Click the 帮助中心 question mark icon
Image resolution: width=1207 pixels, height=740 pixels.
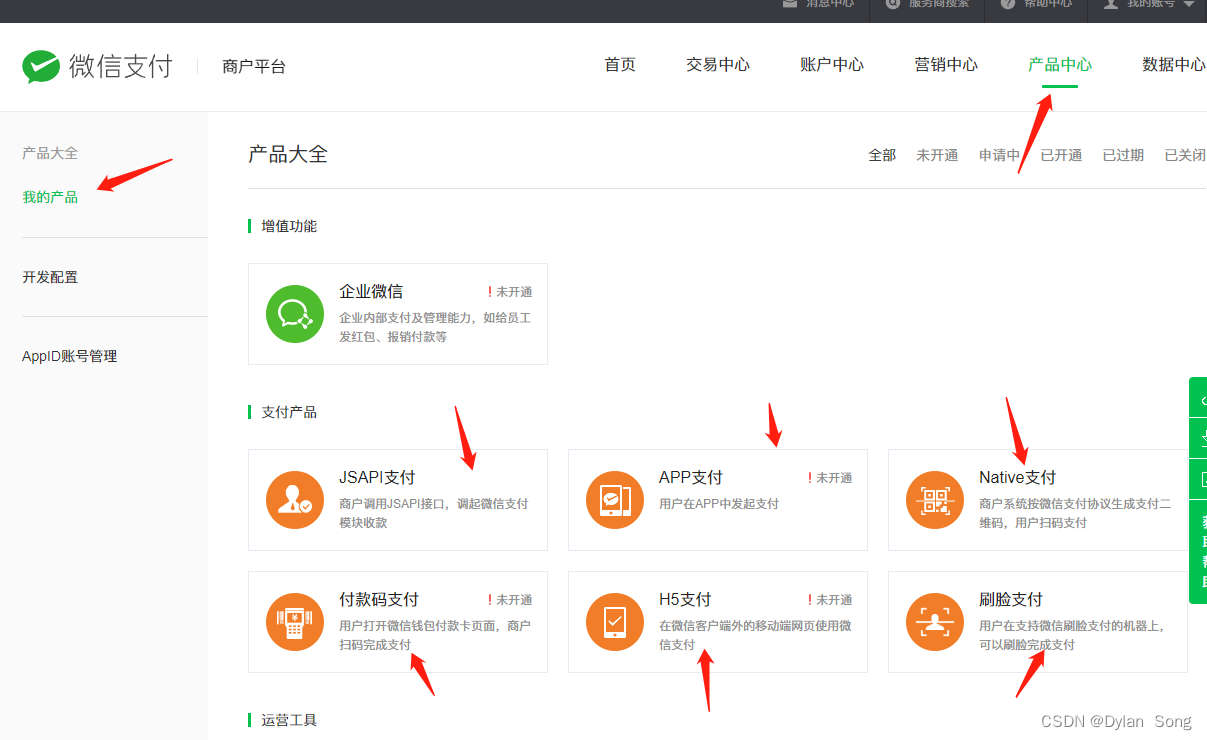coord(1007,3)
